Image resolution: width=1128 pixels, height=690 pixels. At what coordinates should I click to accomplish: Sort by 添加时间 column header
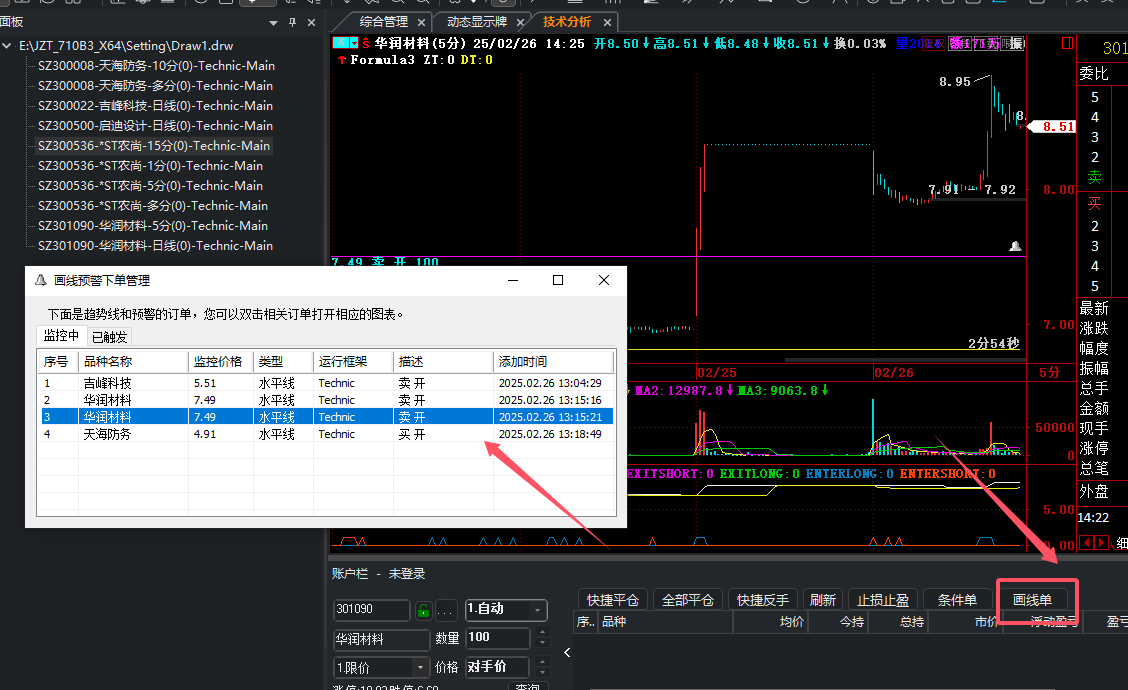pyautogui.click(x=553, y=361)
